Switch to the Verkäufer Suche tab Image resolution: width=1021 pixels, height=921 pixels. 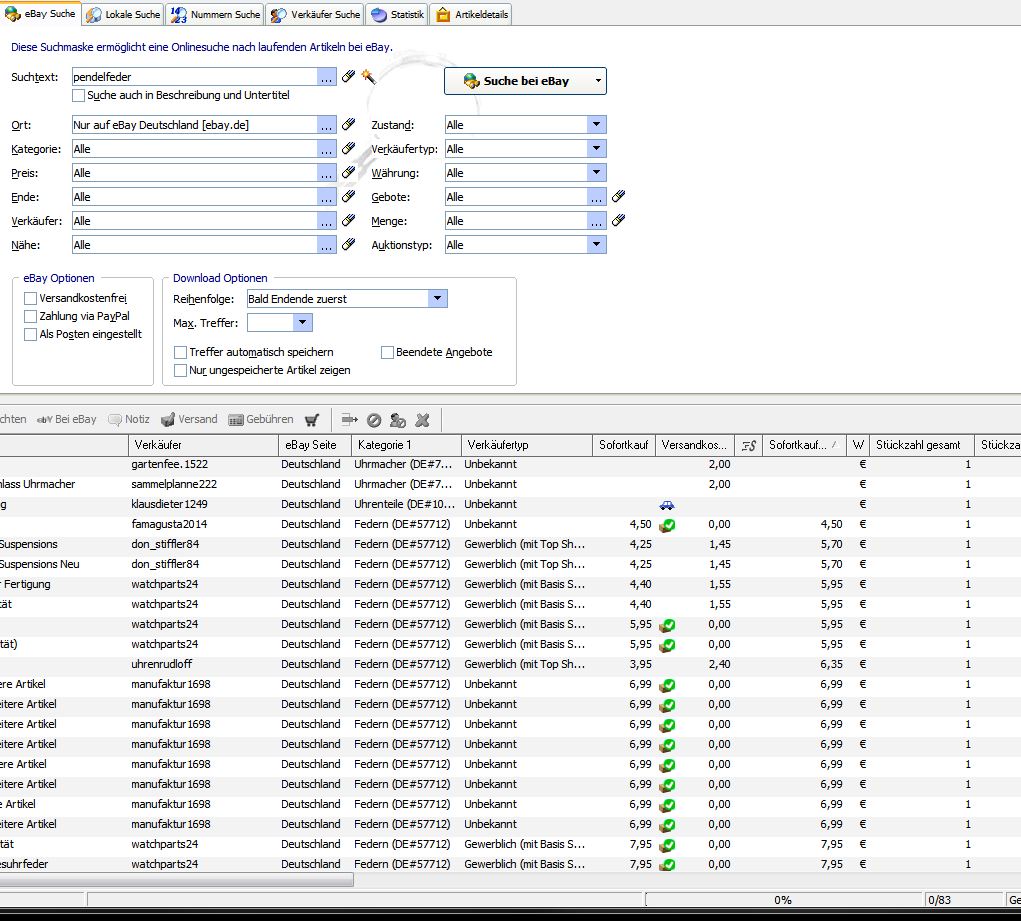(x=317, y=14)
